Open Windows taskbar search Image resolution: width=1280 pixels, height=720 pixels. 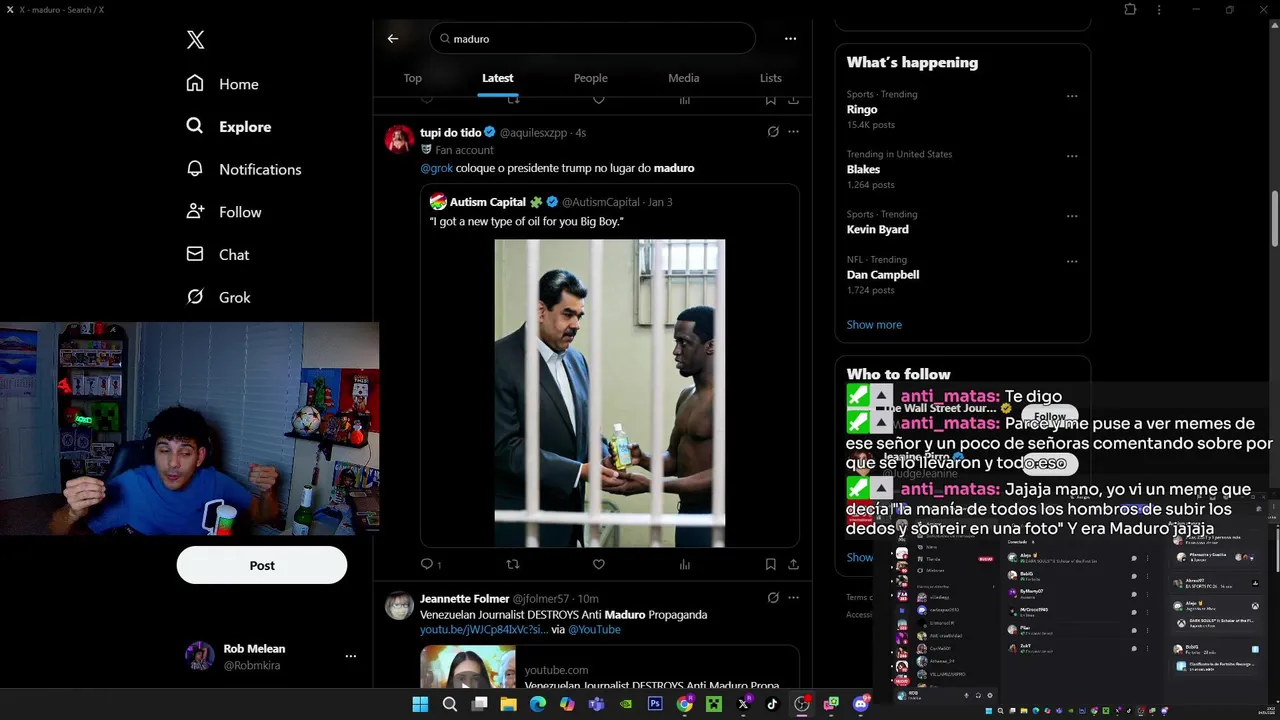(x=450, y=704)
